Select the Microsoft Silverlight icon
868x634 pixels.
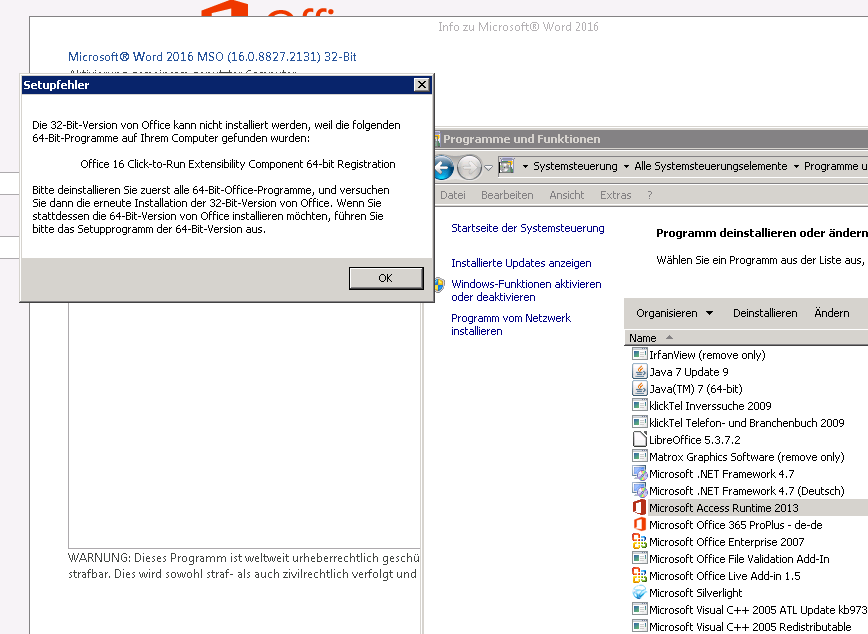(x=640, y=592)
